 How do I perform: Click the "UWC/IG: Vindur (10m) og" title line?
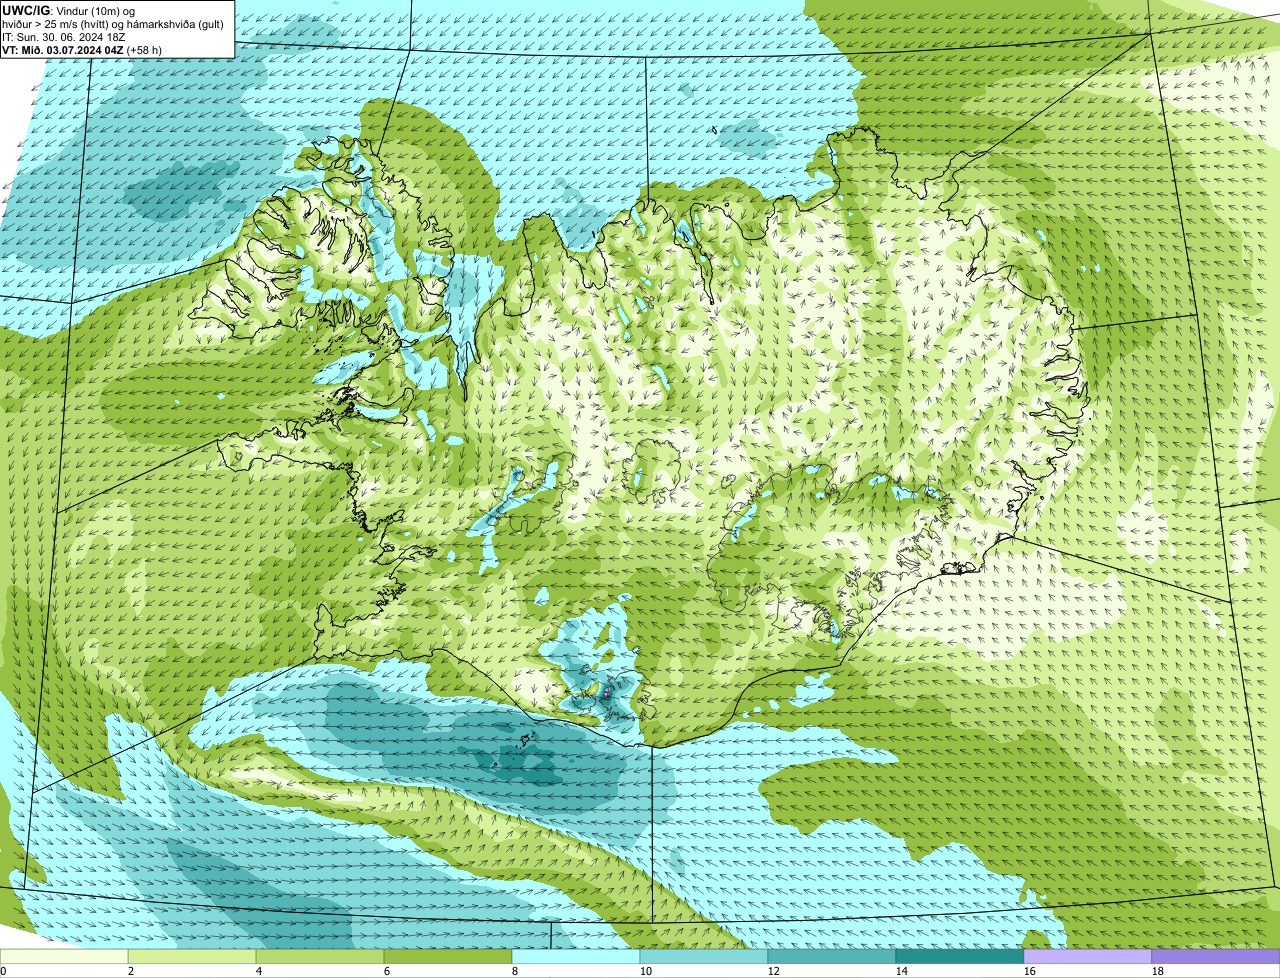pos(69,10)
